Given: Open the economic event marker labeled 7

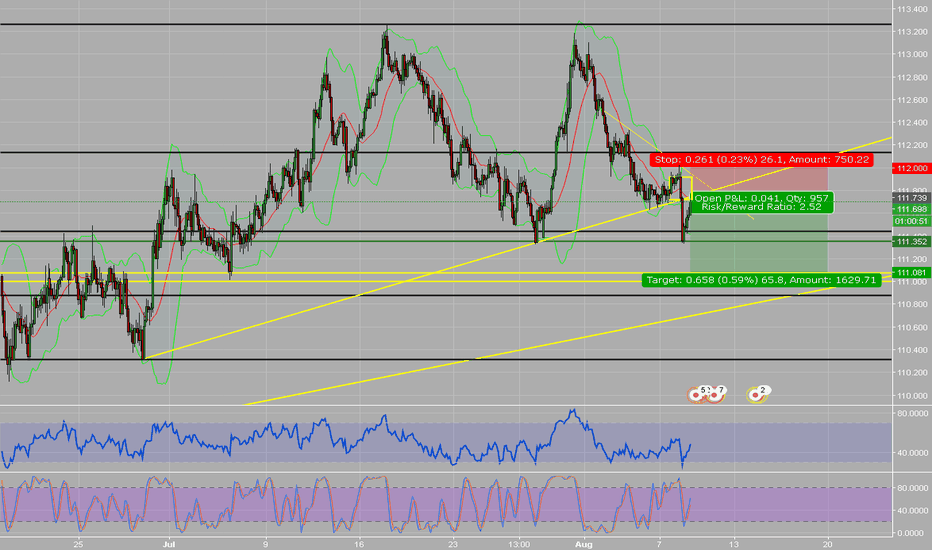Looking at the screenshot, I should 716,394.
